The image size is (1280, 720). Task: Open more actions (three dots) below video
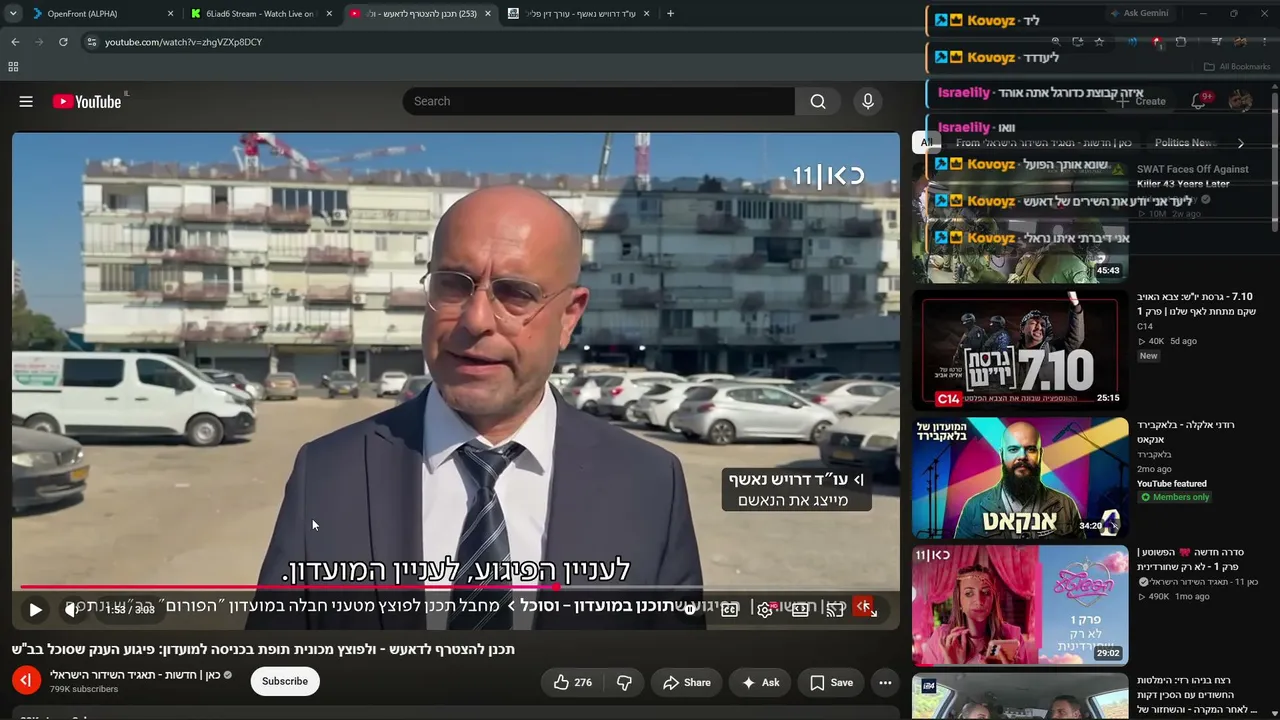tap(885, 682)
